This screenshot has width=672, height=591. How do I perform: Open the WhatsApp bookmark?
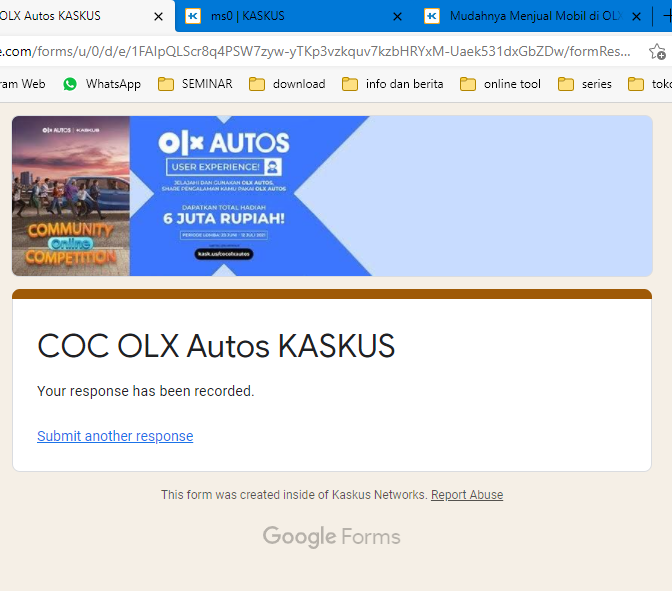point(102,84)
